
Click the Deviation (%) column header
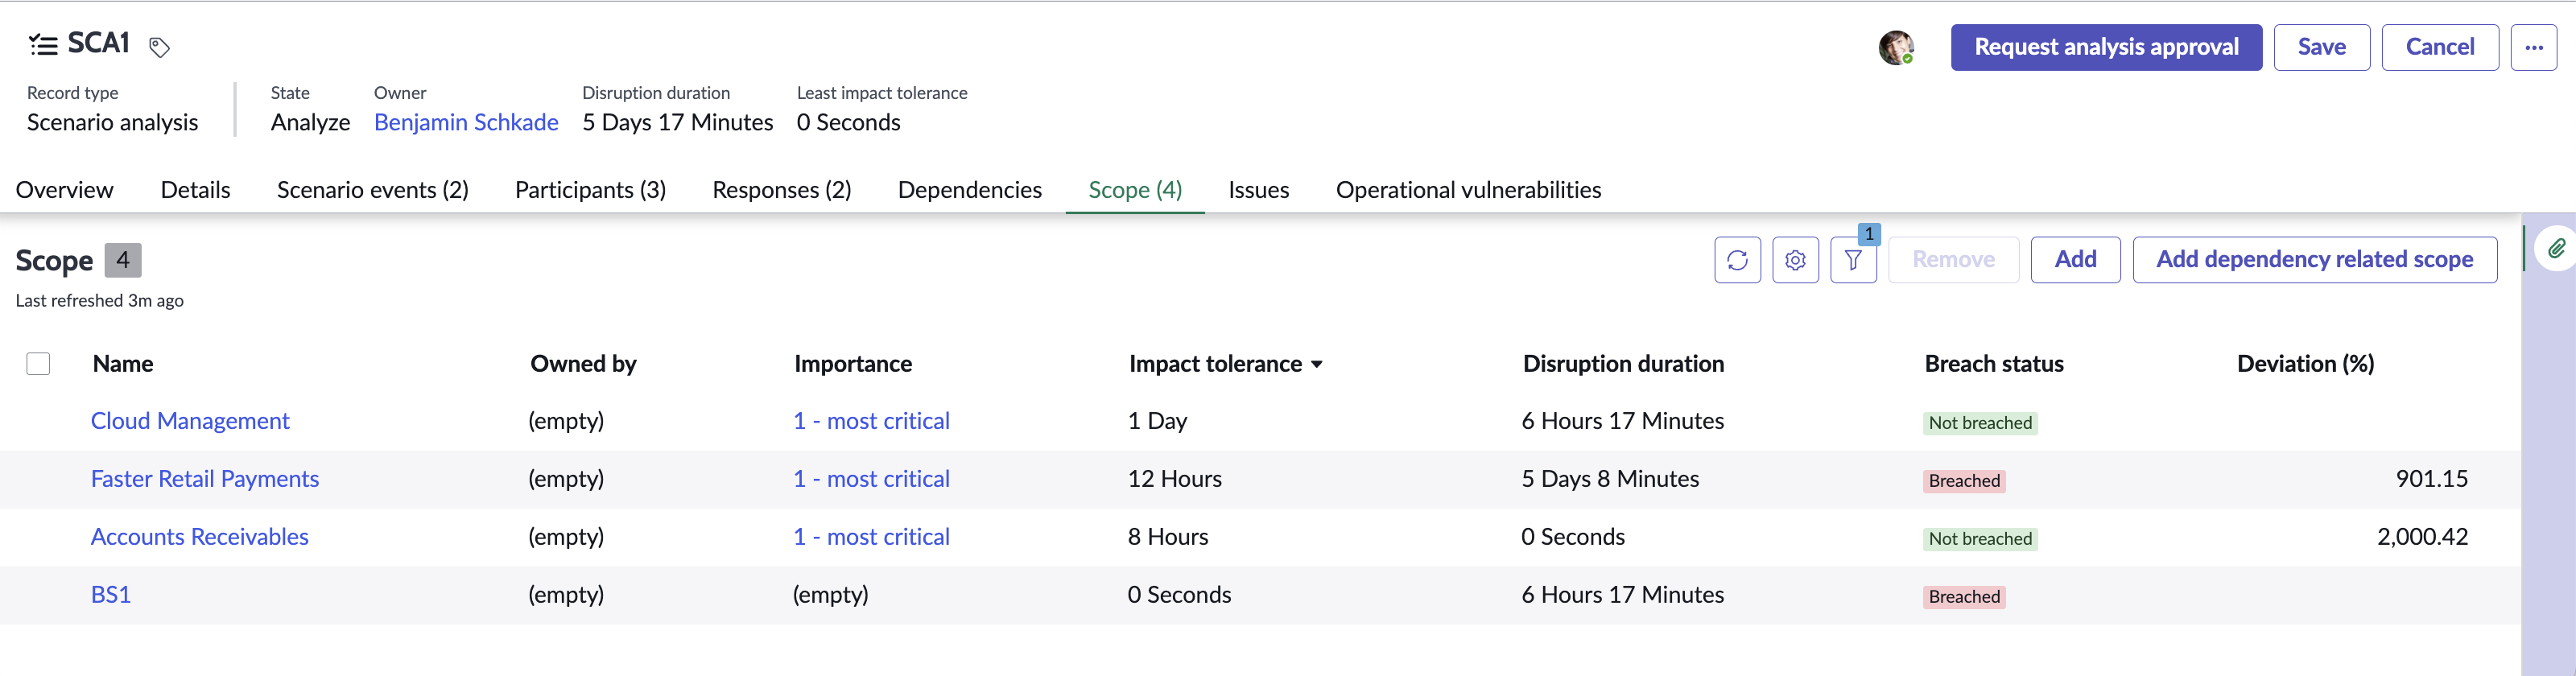(x=2305, y=364)
